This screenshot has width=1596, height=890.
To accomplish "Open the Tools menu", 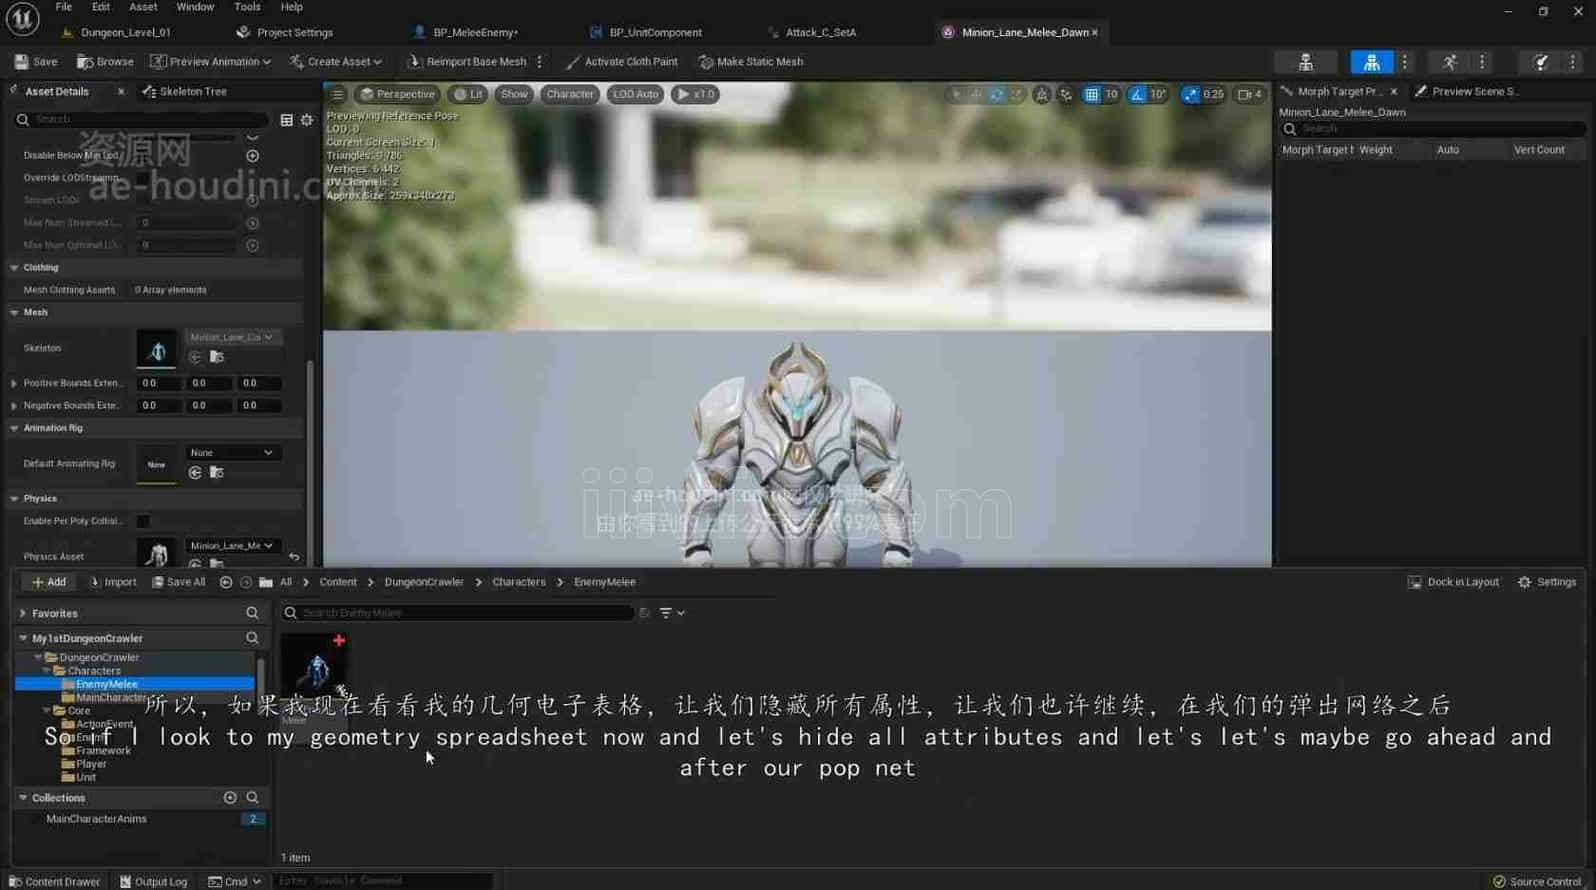I will (x=247, y=7).
